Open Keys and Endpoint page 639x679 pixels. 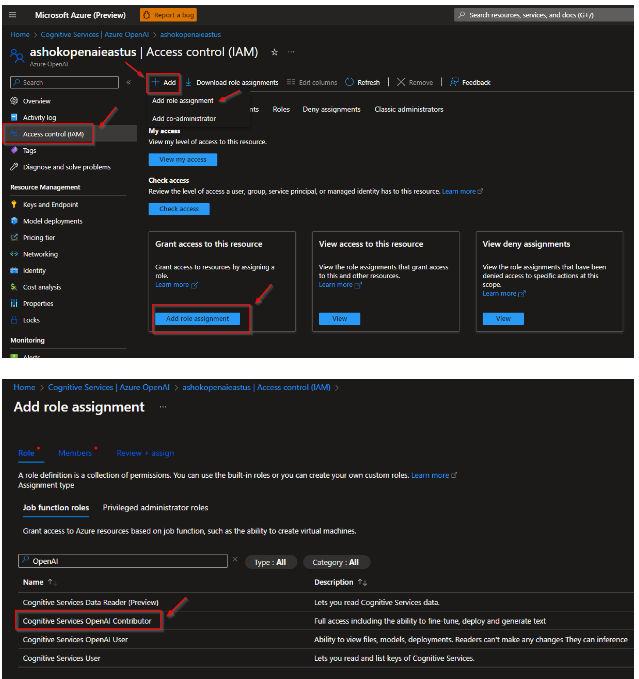[51, 204]
